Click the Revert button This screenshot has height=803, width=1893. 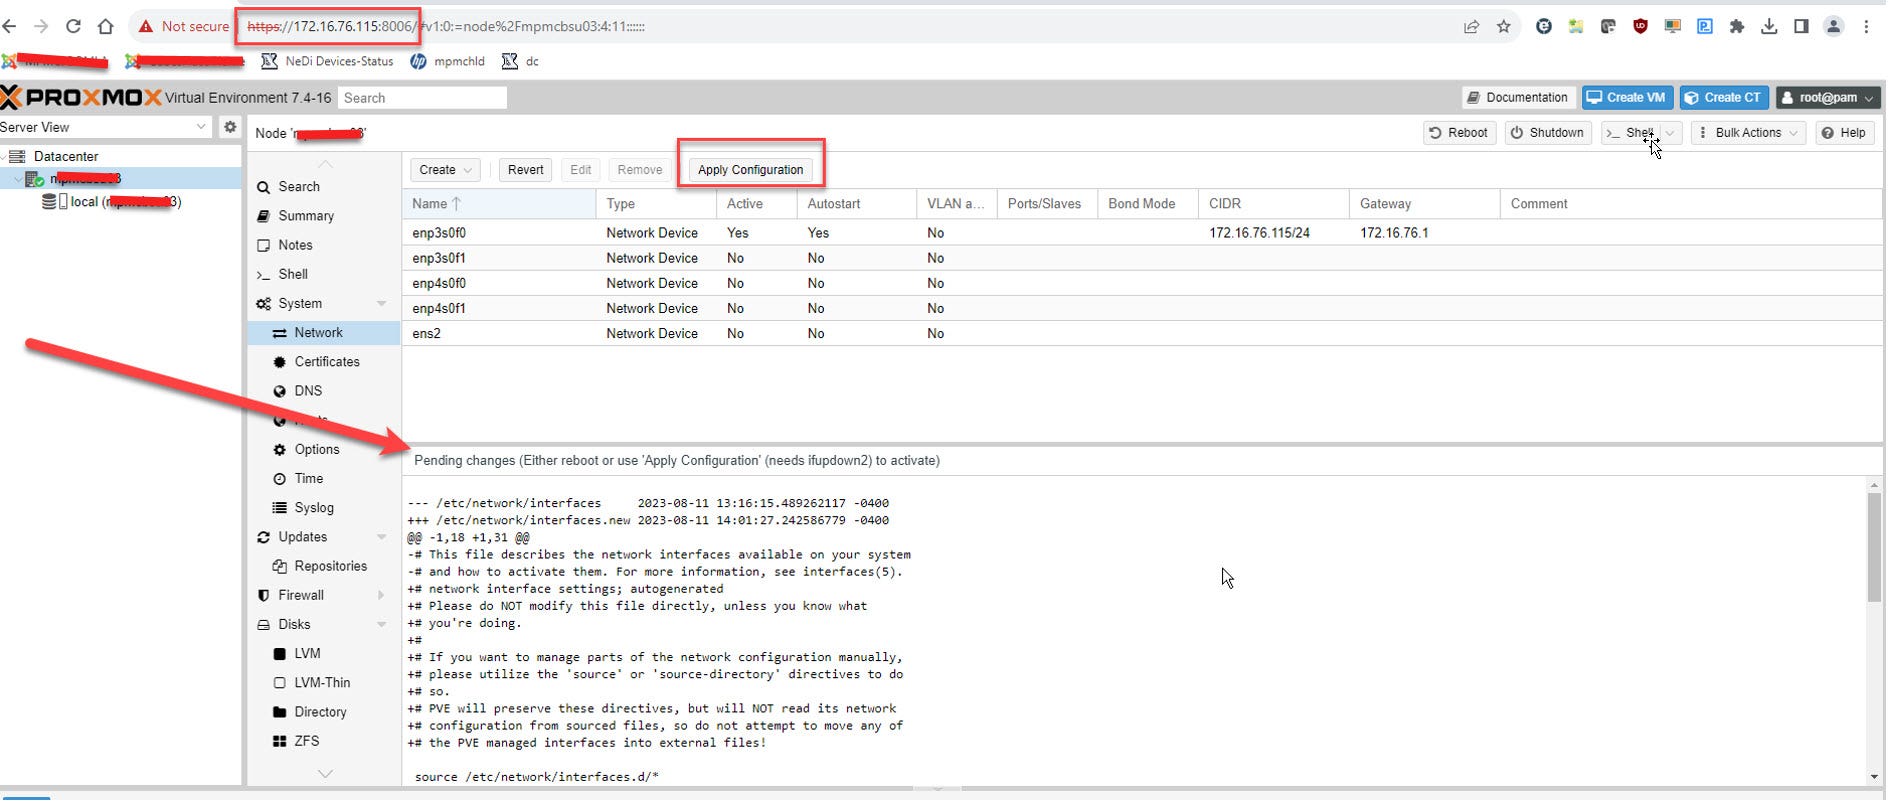point(525,170)
